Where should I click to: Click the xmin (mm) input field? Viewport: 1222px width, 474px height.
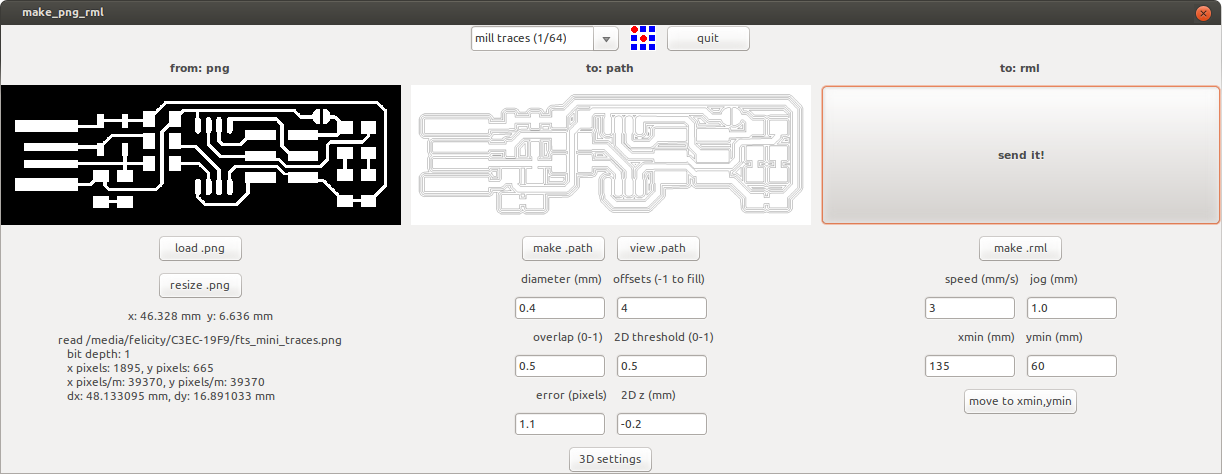[970, 366]
